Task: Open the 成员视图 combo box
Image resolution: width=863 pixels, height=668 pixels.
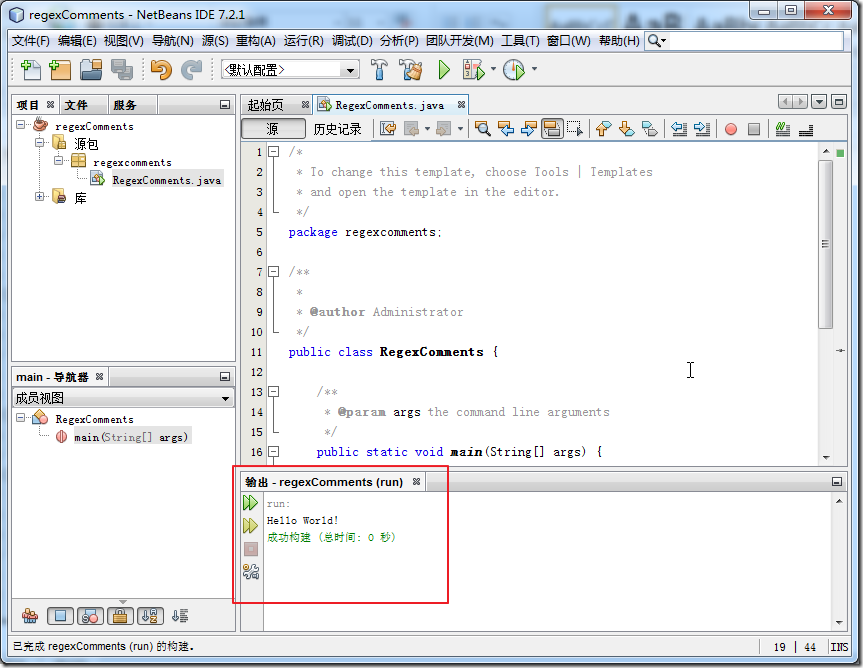Action: [123, 398]
